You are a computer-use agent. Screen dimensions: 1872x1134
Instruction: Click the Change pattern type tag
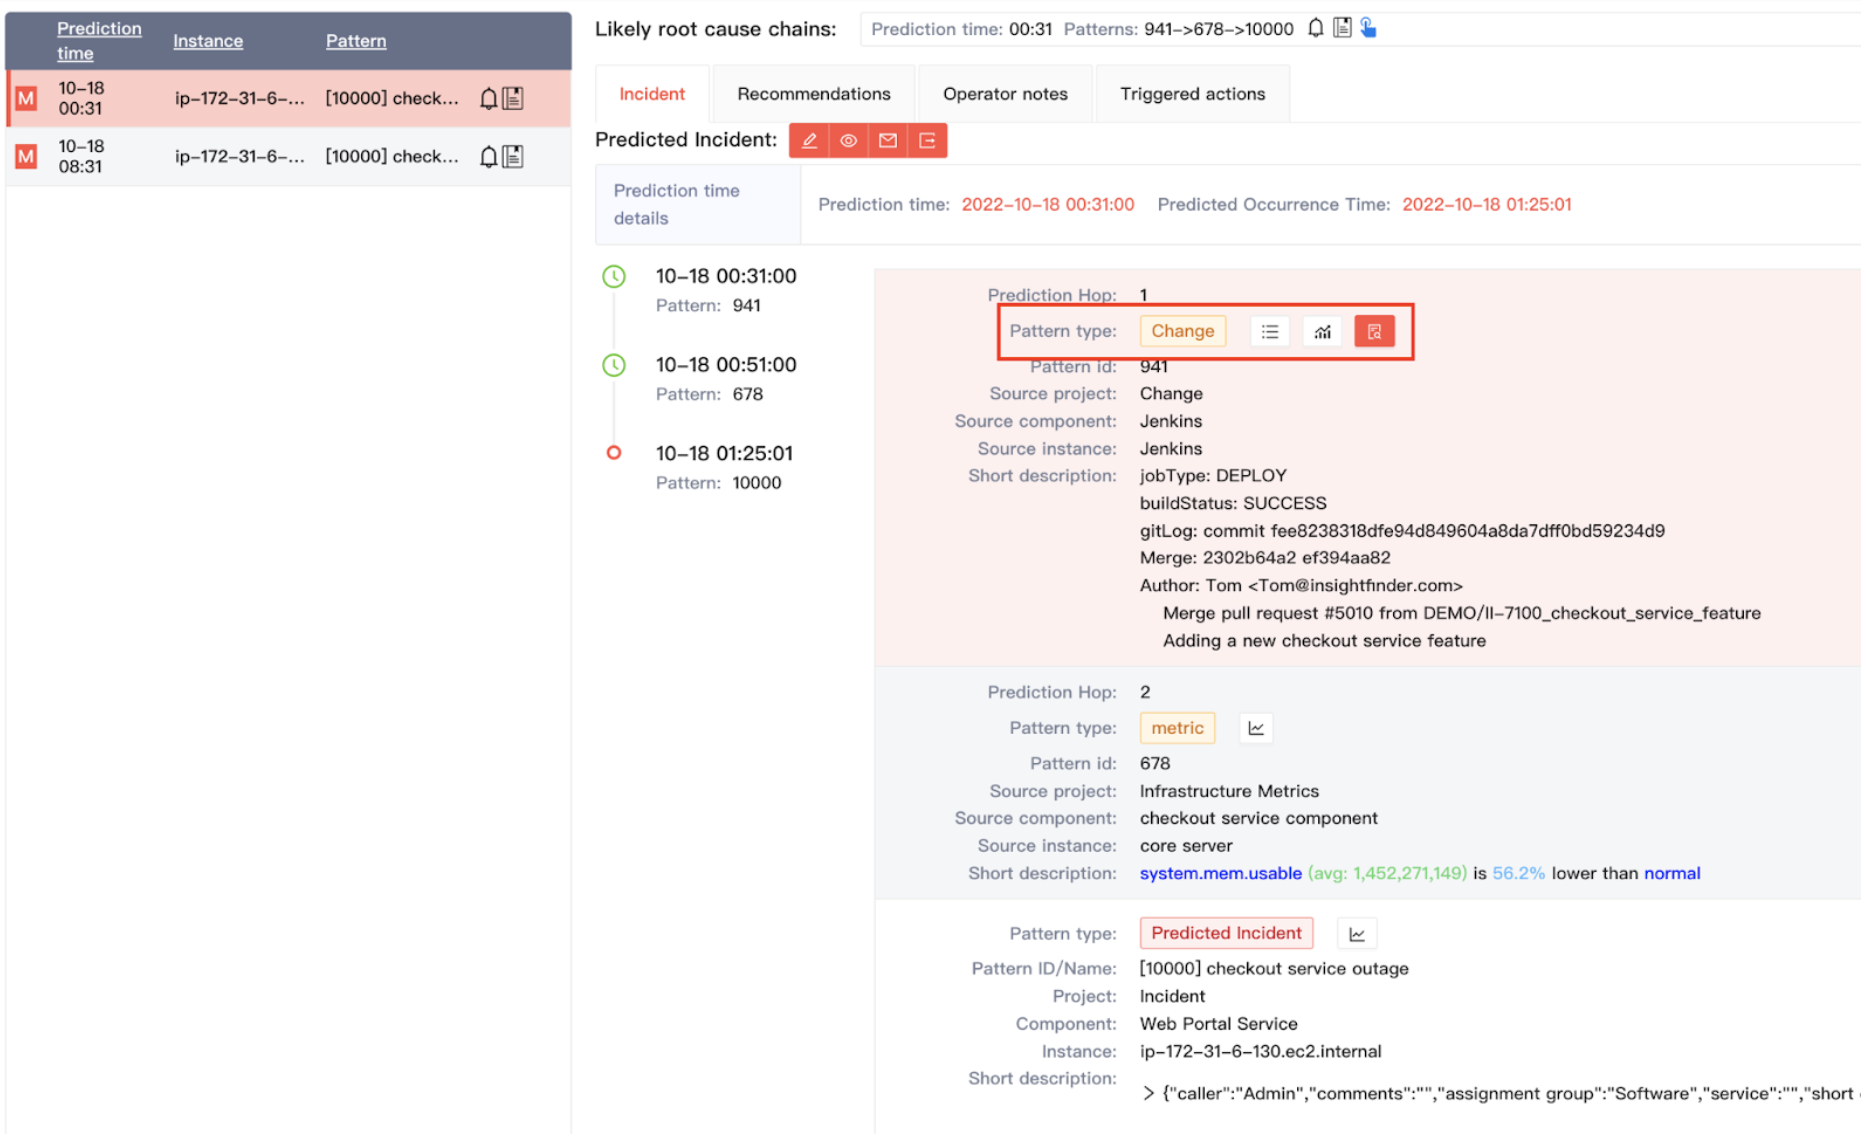pyautogui.click(x=1183, y=332)
